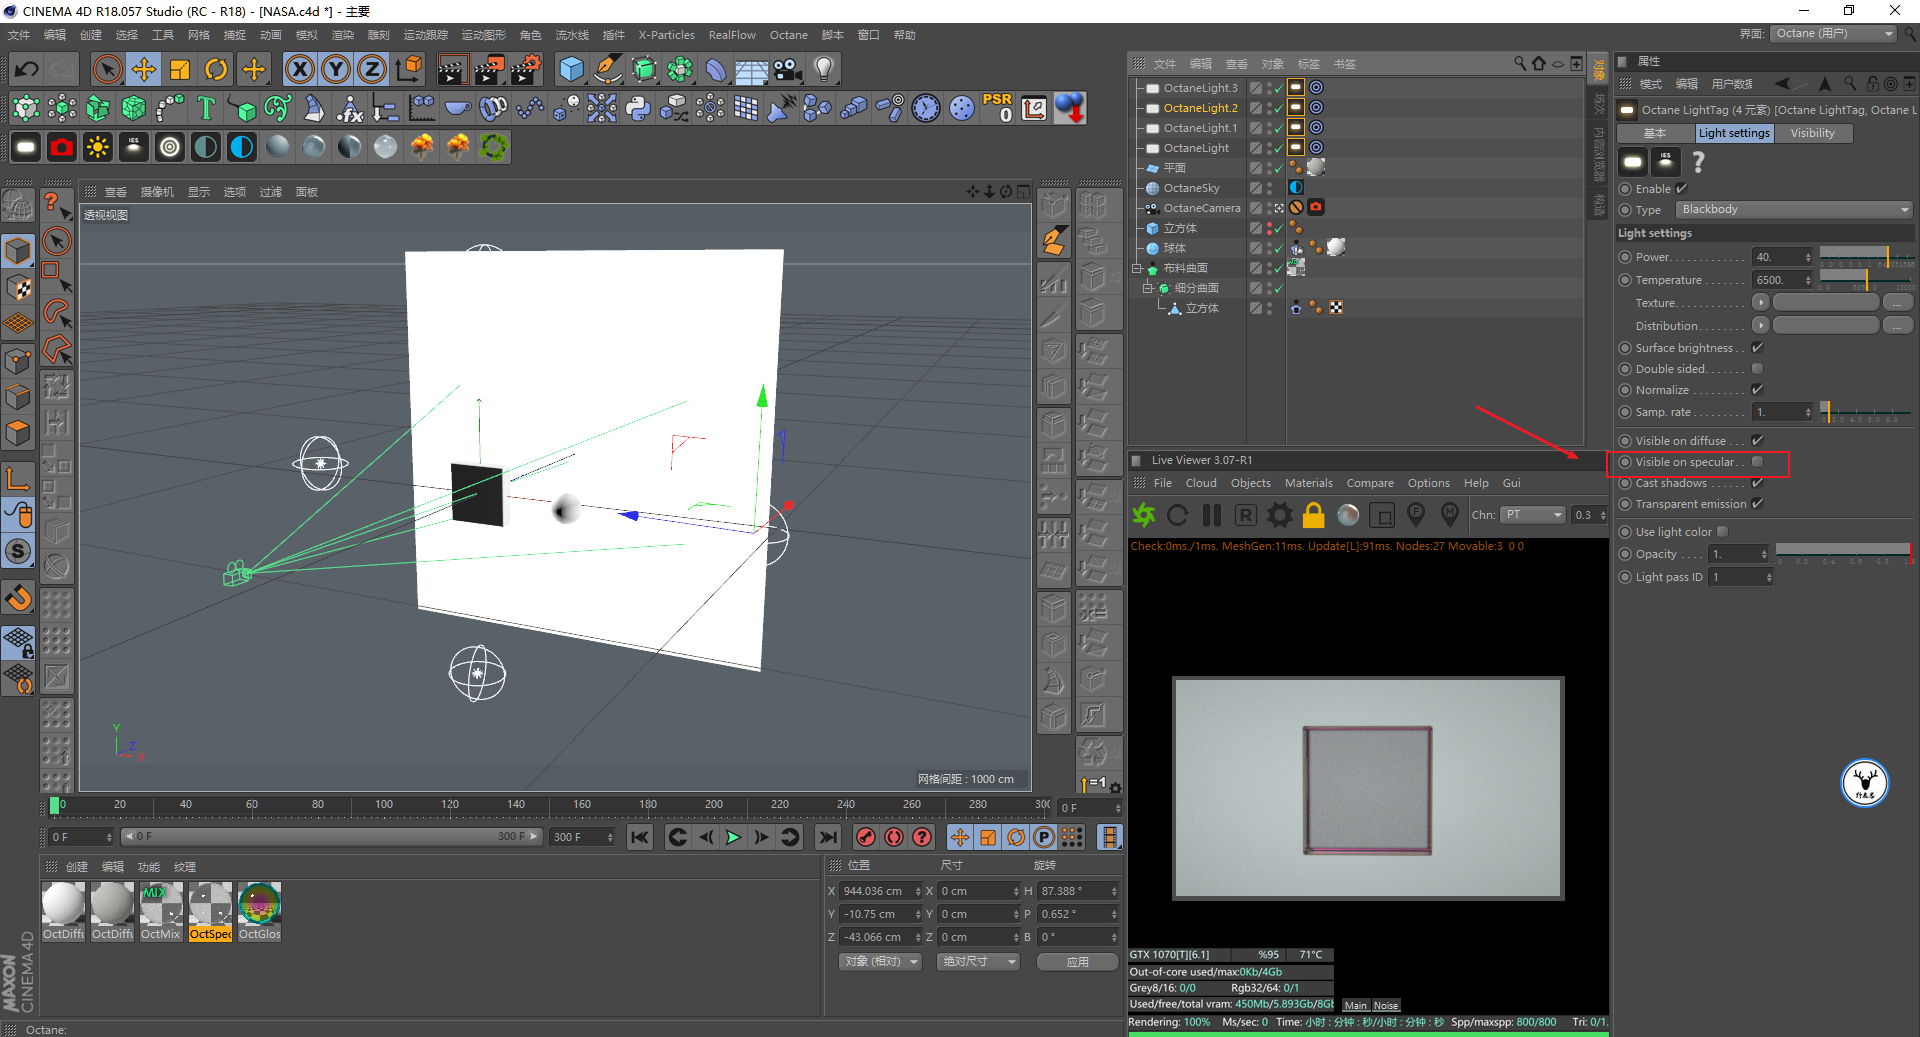
Task: Open the RealFlow menu
Action: (732, 35)
